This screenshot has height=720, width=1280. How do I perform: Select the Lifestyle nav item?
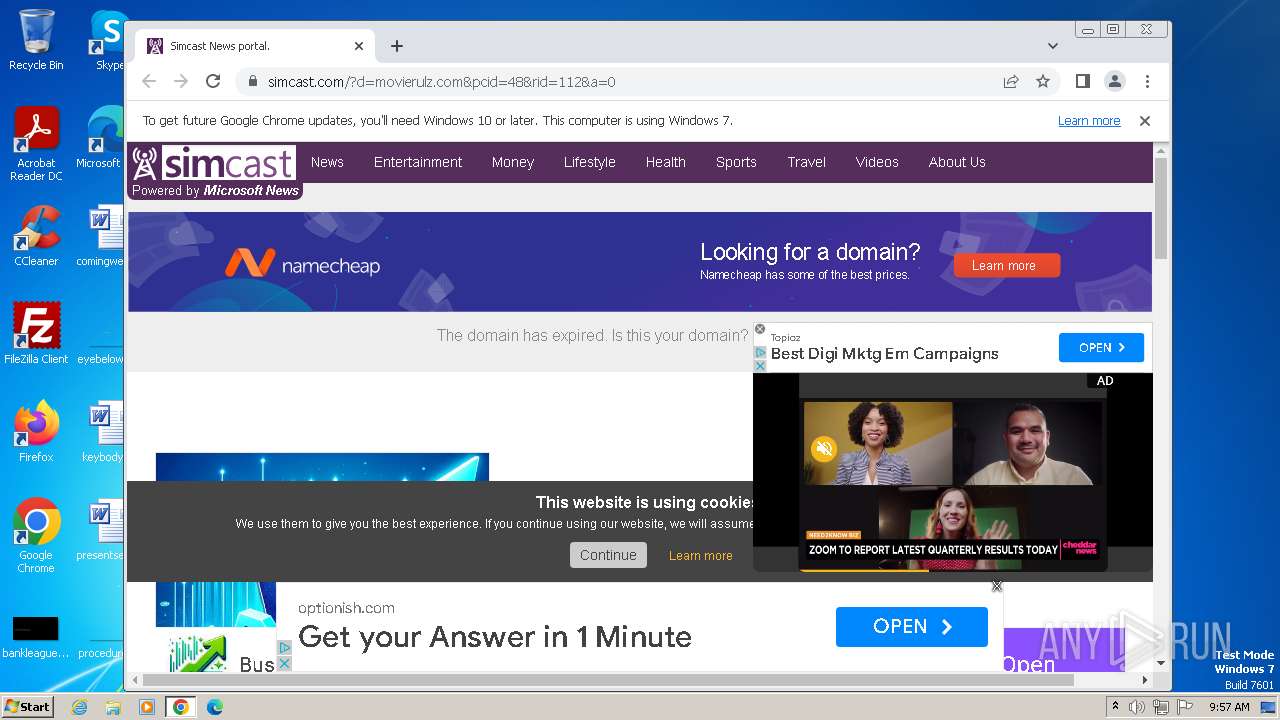click(589, 162)
